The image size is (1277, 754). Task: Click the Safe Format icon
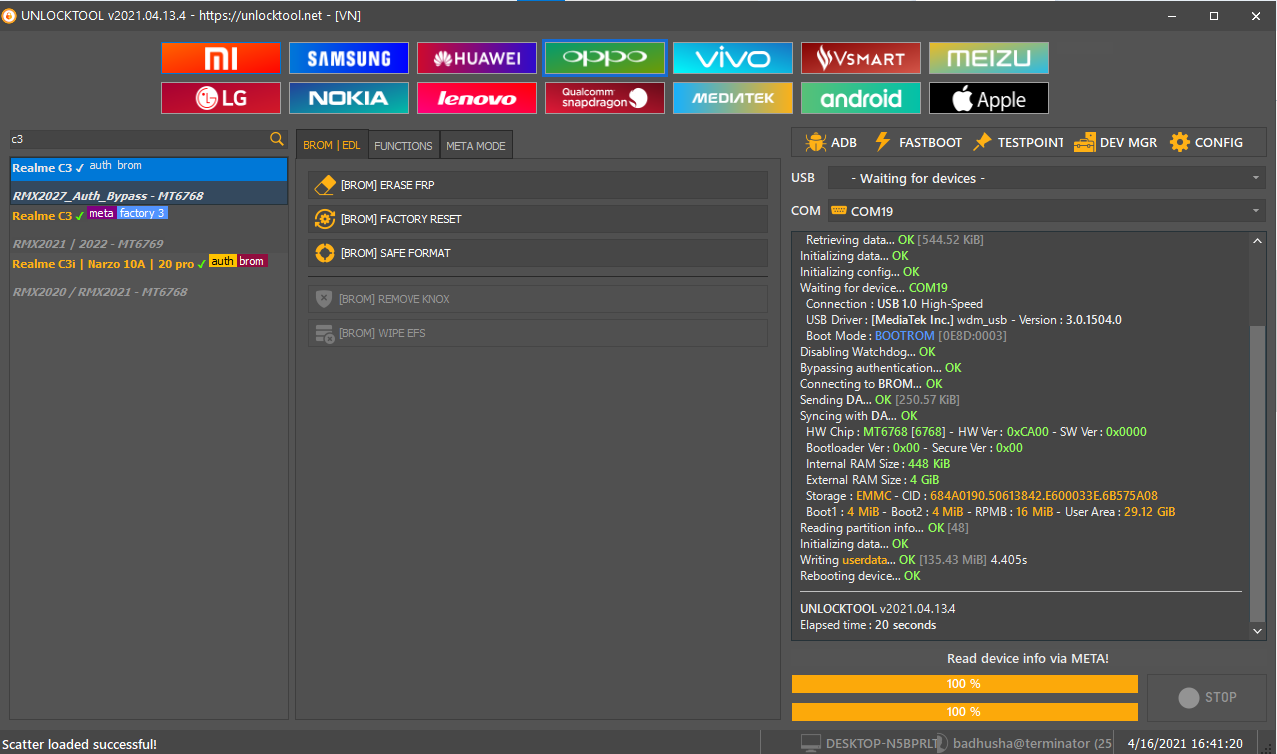[325, 253]
